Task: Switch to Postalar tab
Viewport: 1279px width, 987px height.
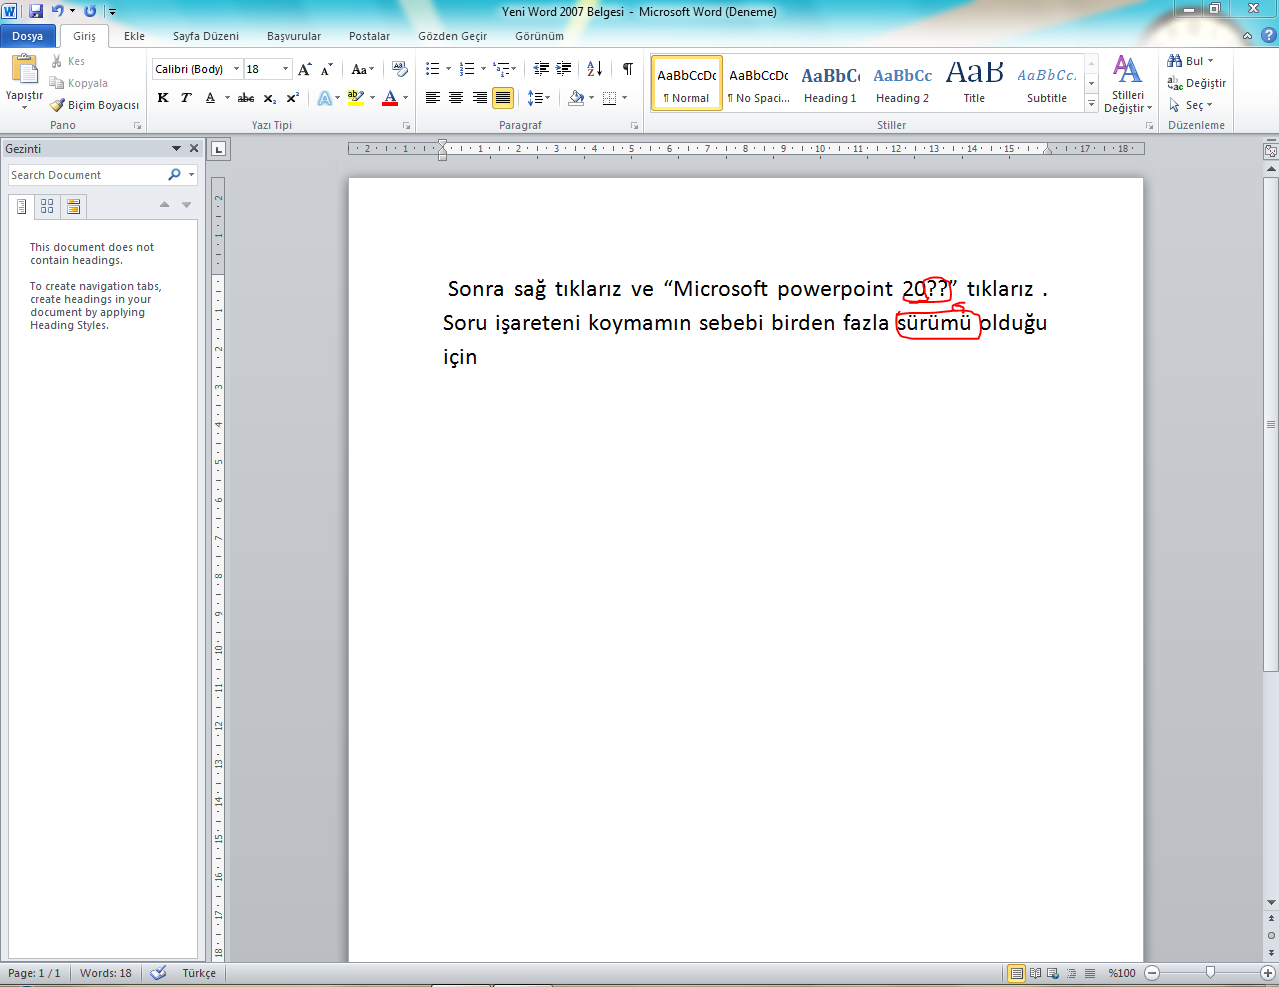Action: (370, 36)
